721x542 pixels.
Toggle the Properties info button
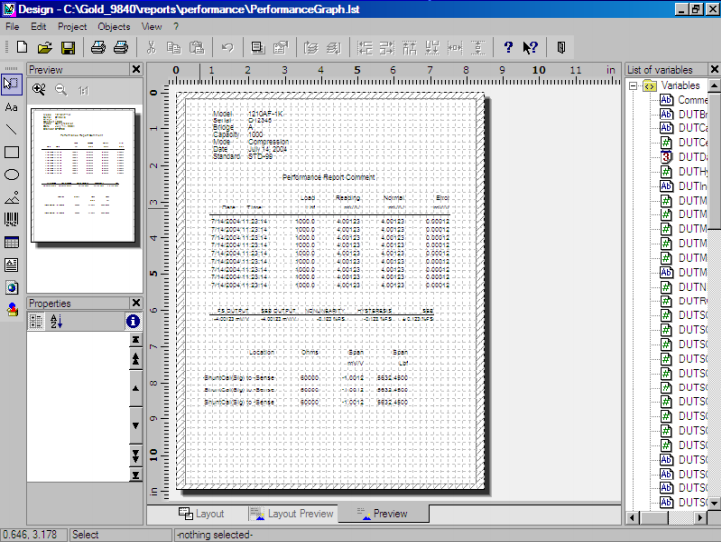[132, 321]
